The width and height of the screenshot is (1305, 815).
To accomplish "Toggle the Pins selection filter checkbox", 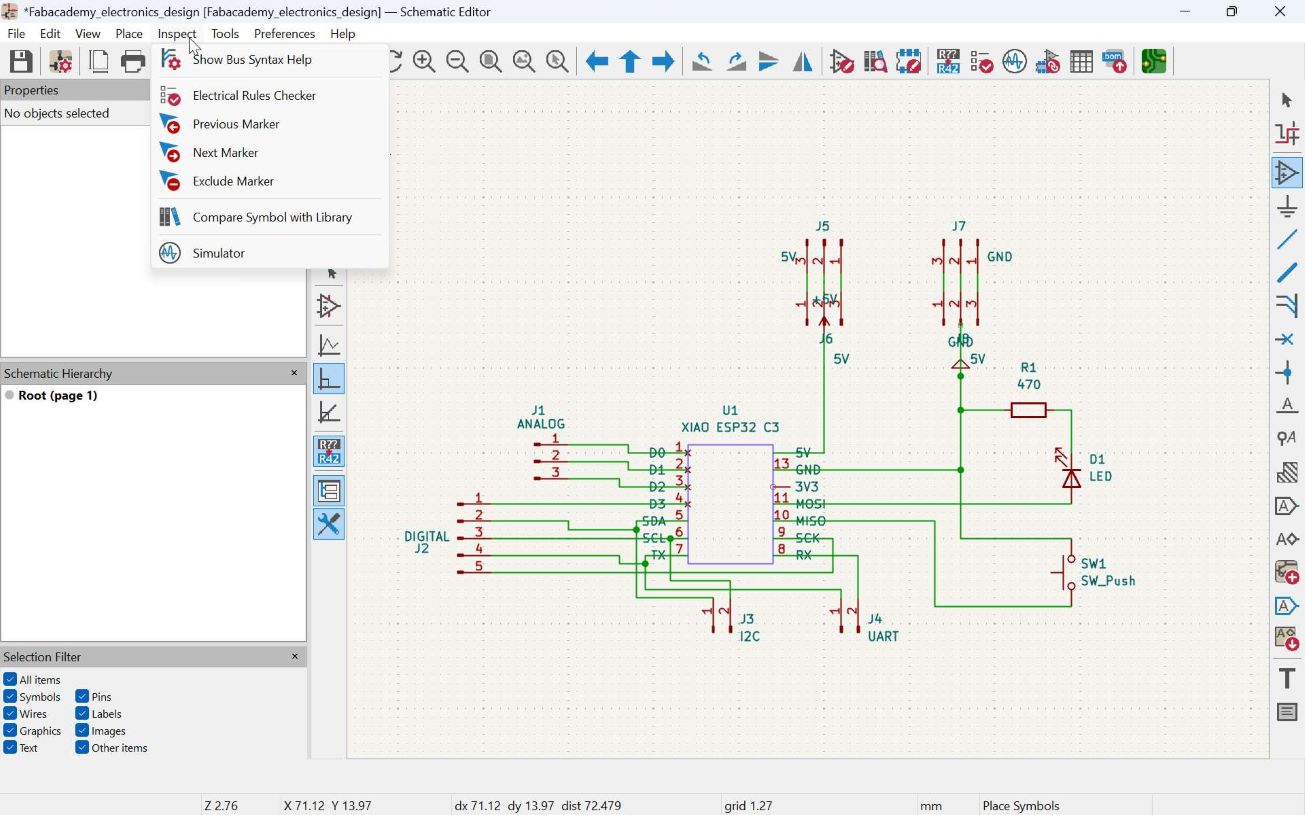I will point(82,697).
